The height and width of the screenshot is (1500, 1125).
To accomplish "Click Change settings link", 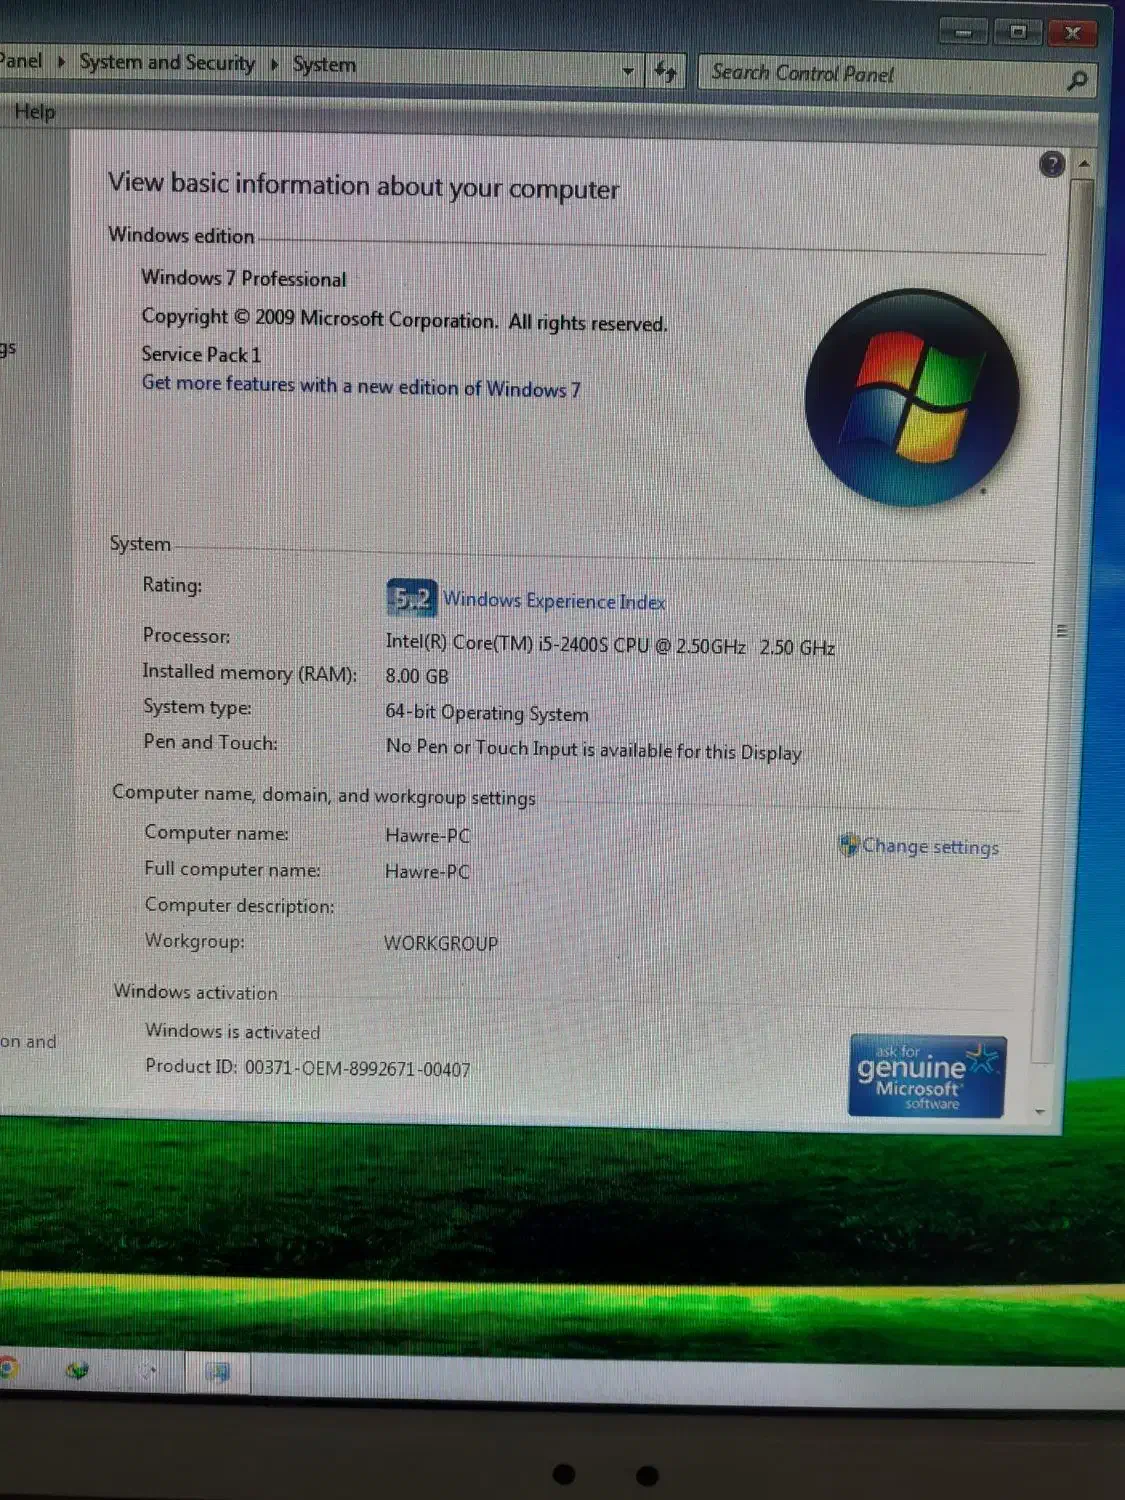I will [930, 847].
